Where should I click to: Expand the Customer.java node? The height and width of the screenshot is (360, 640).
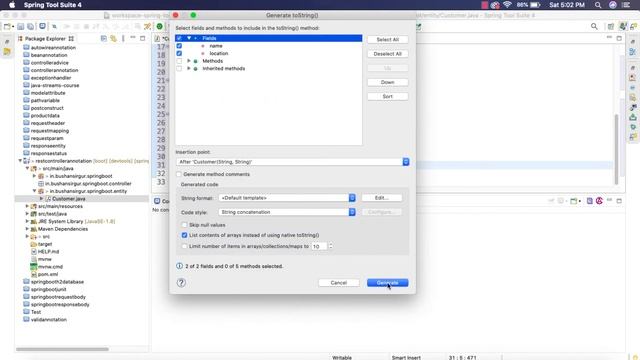[41, 199]
